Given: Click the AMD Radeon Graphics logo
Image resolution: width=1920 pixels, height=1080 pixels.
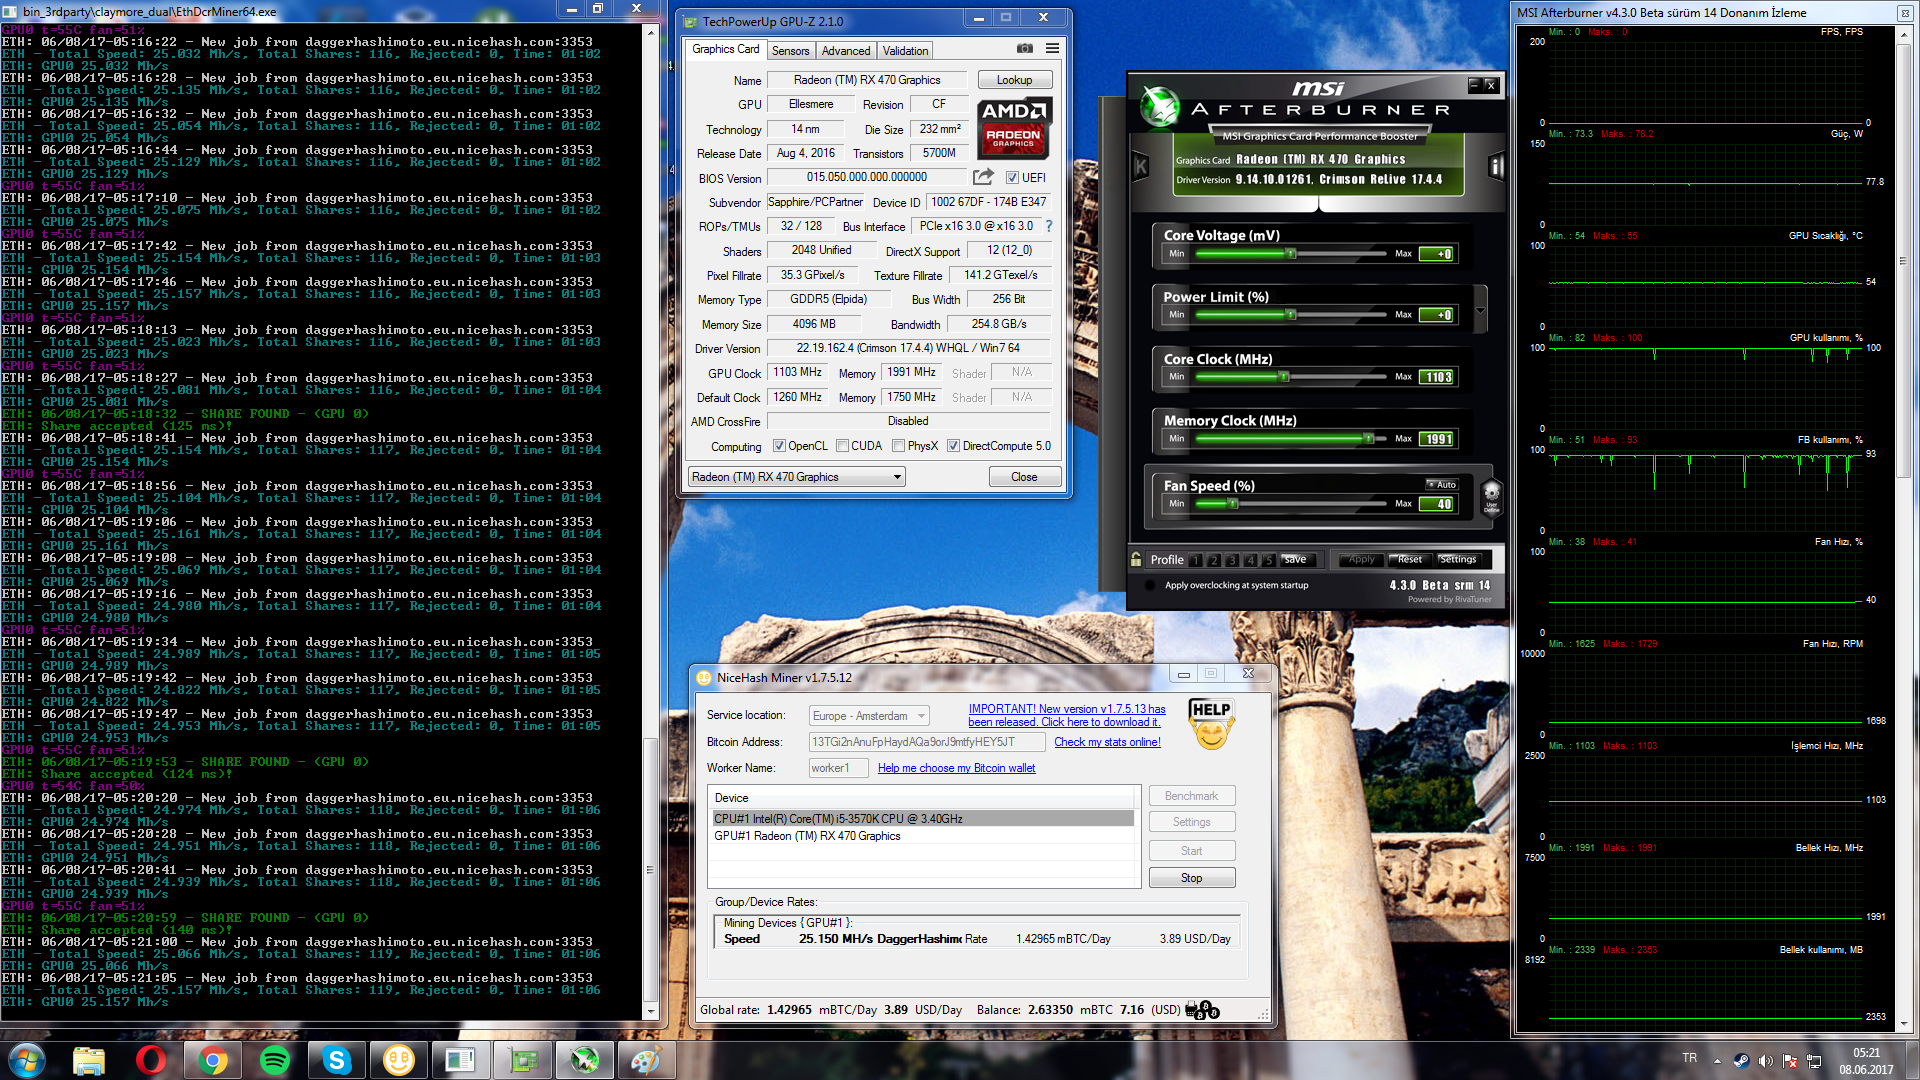Looking at the screenshot, I should tap(1014, 128).
